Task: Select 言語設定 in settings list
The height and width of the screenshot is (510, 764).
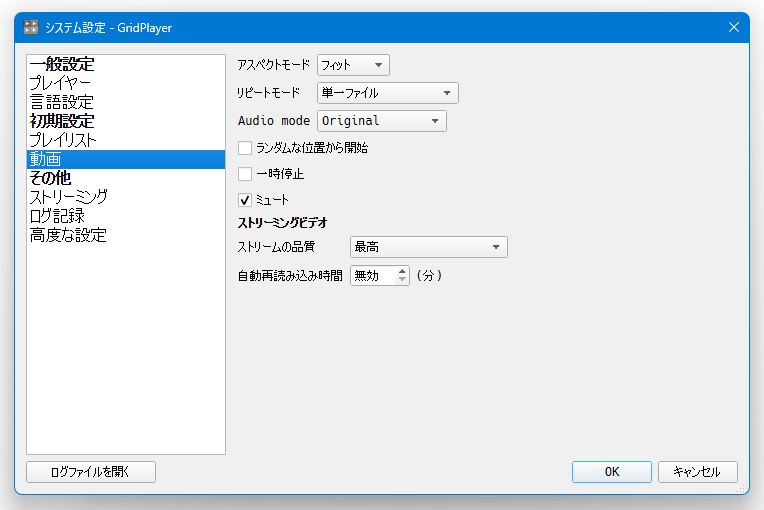Action: click(x=126, y=102)
